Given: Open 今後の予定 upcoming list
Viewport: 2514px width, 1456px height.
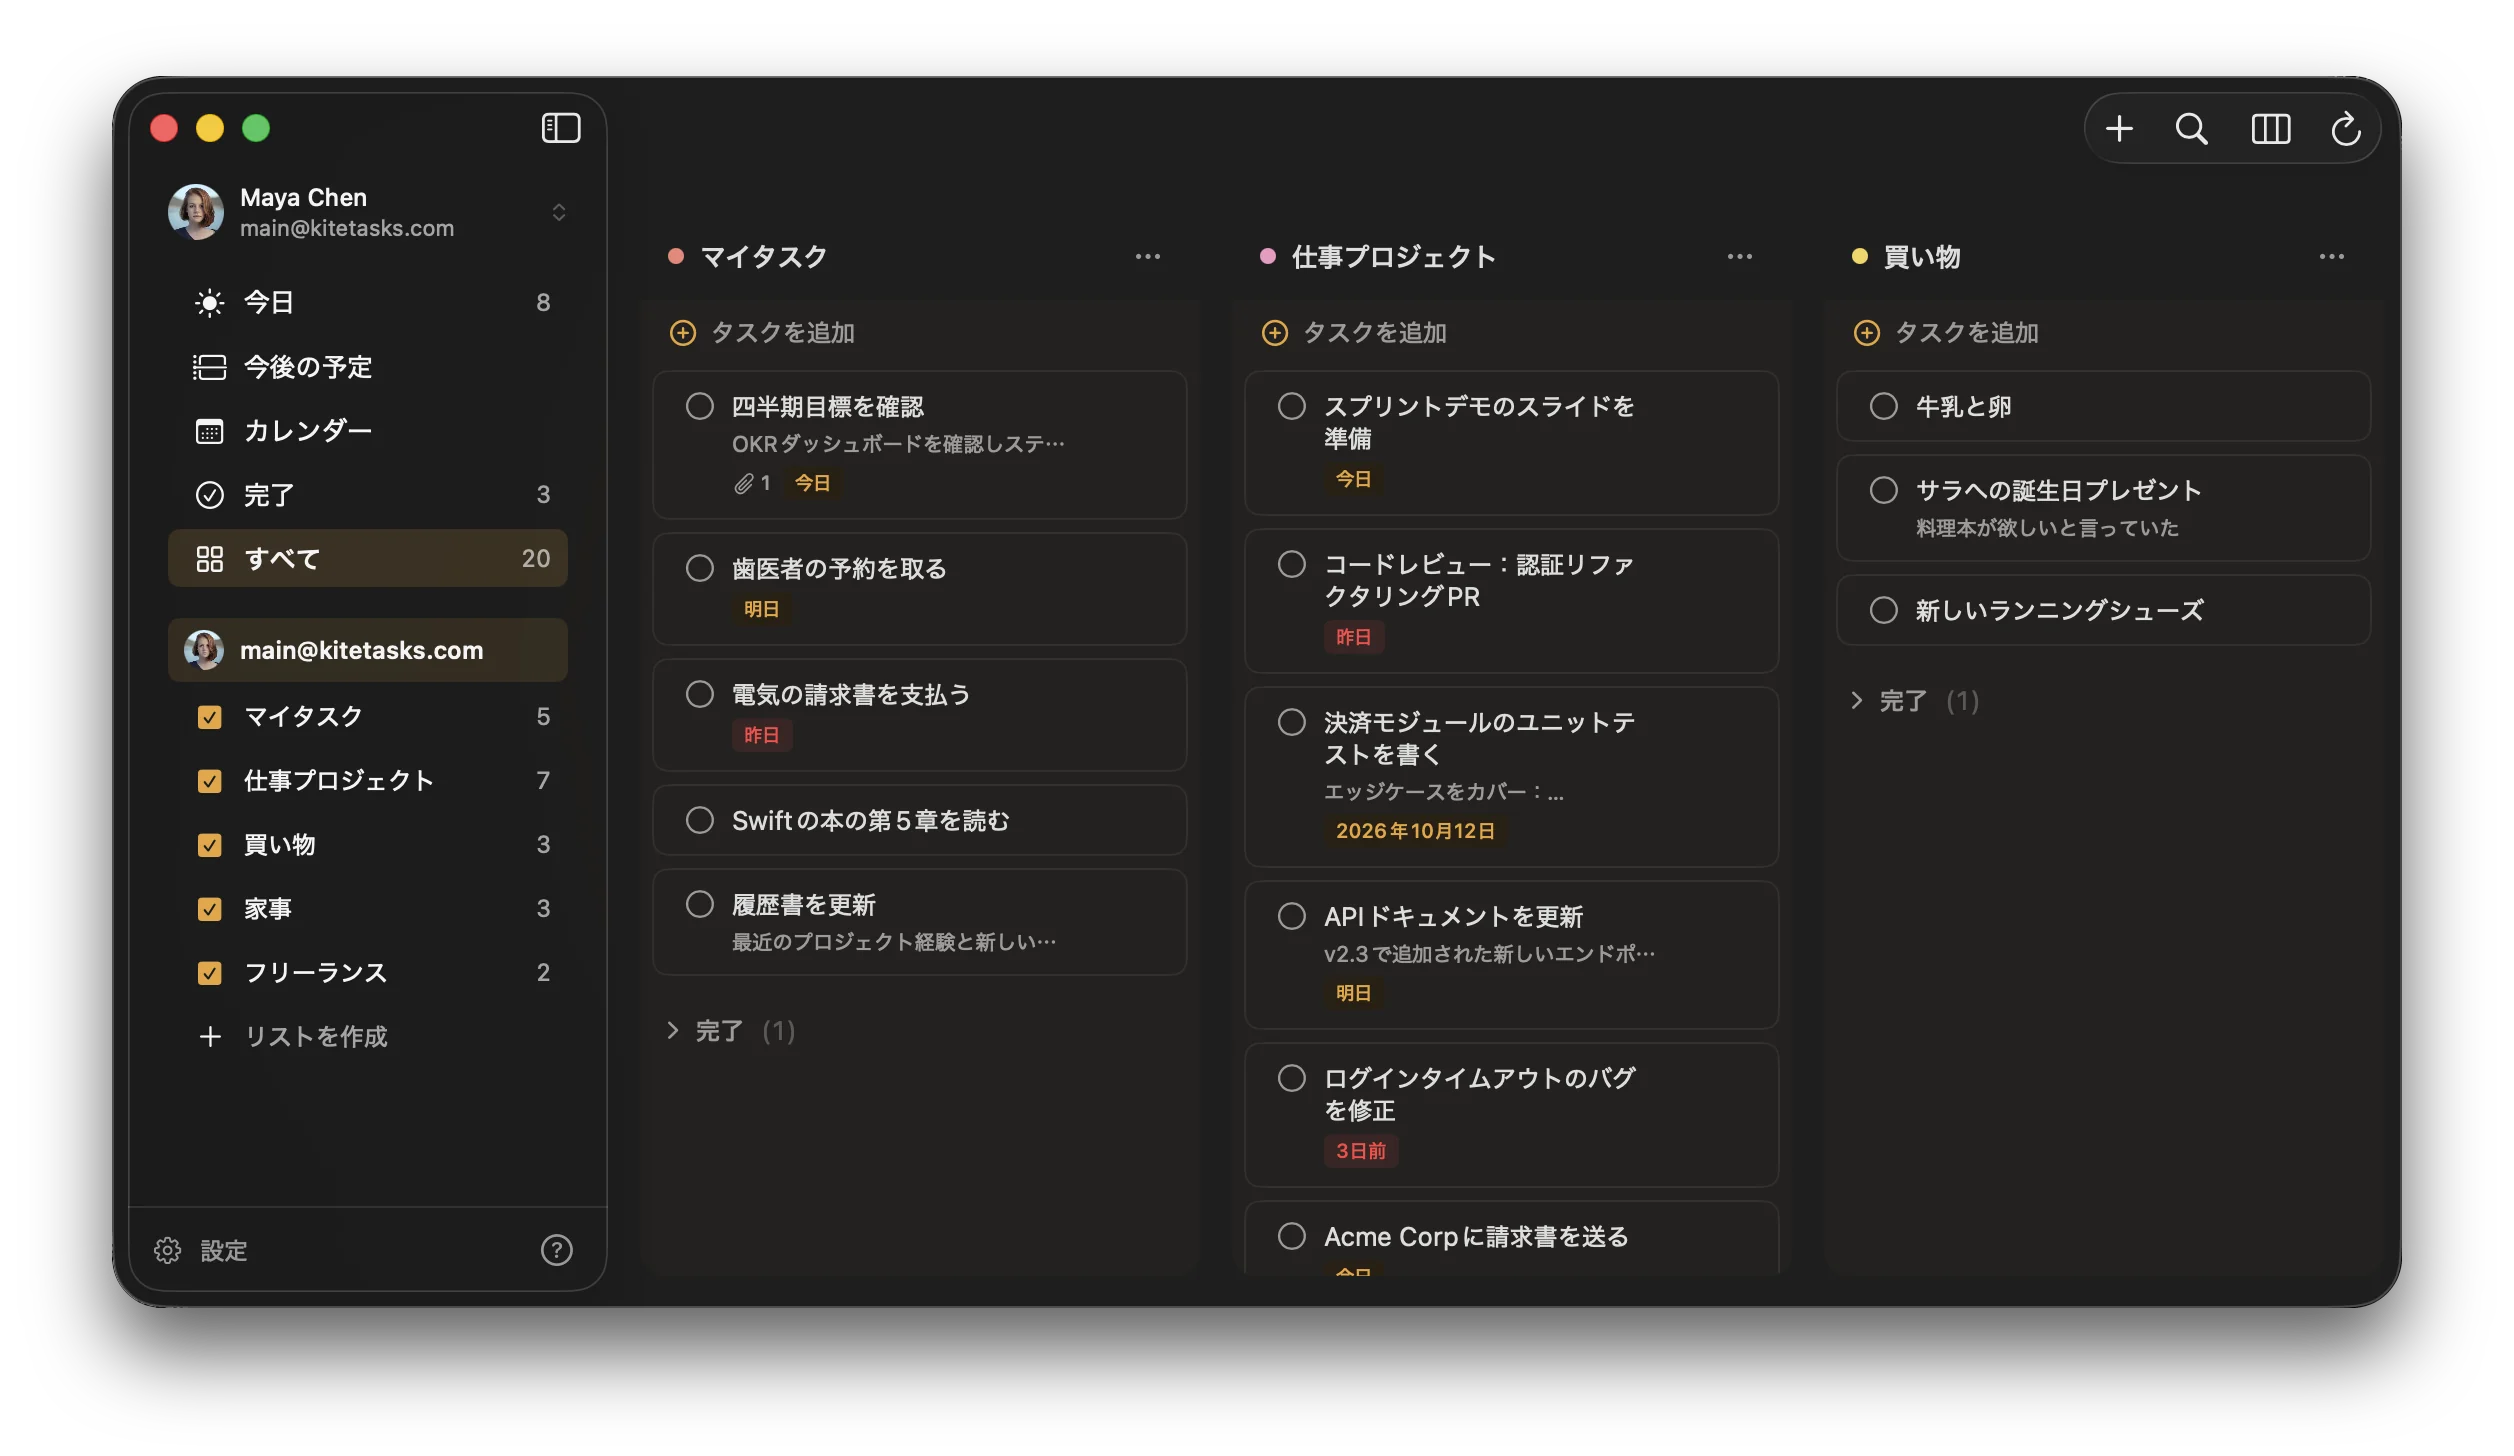Looking at the screenshot, I should (x=368, y=366).
